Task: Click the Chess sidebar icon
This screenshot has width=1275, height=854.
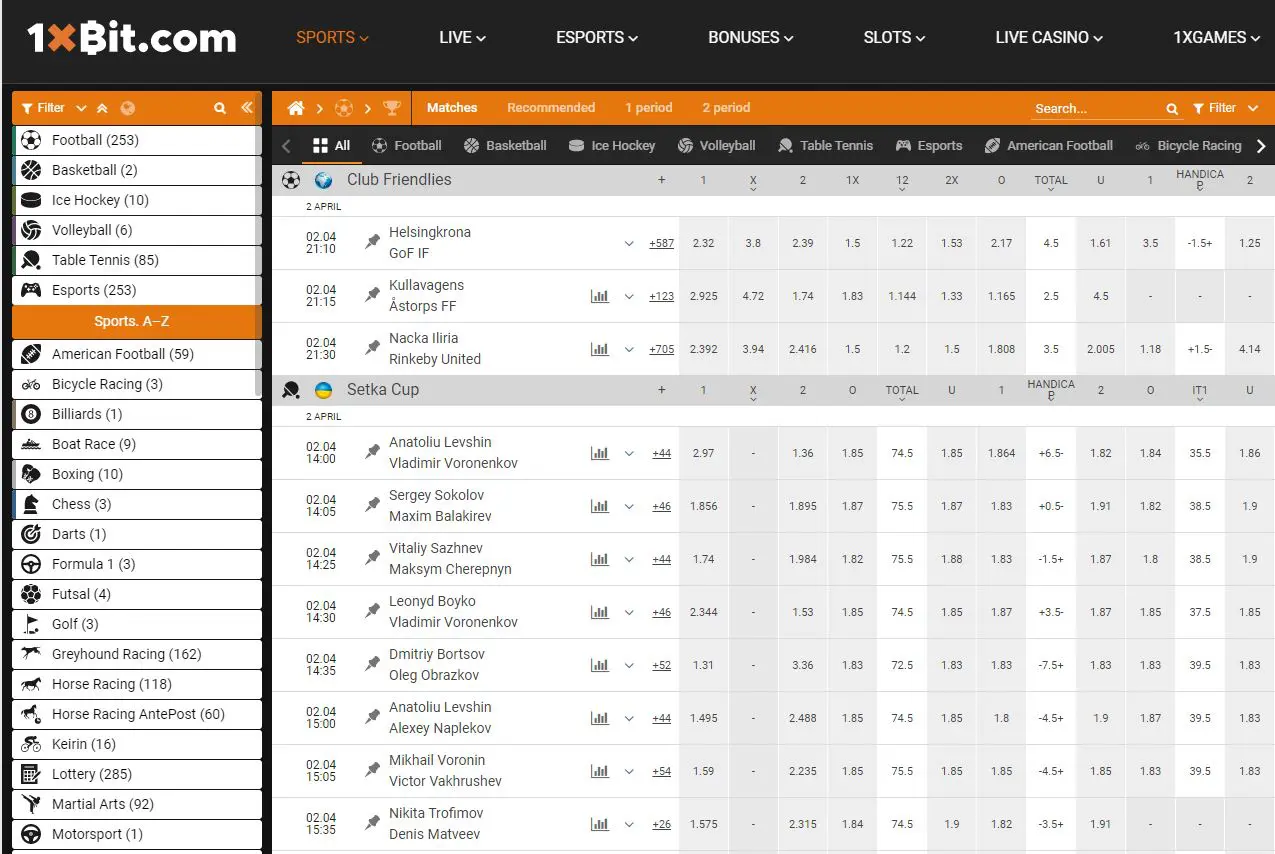Action: pyautogui.click(x=31, y=504)
